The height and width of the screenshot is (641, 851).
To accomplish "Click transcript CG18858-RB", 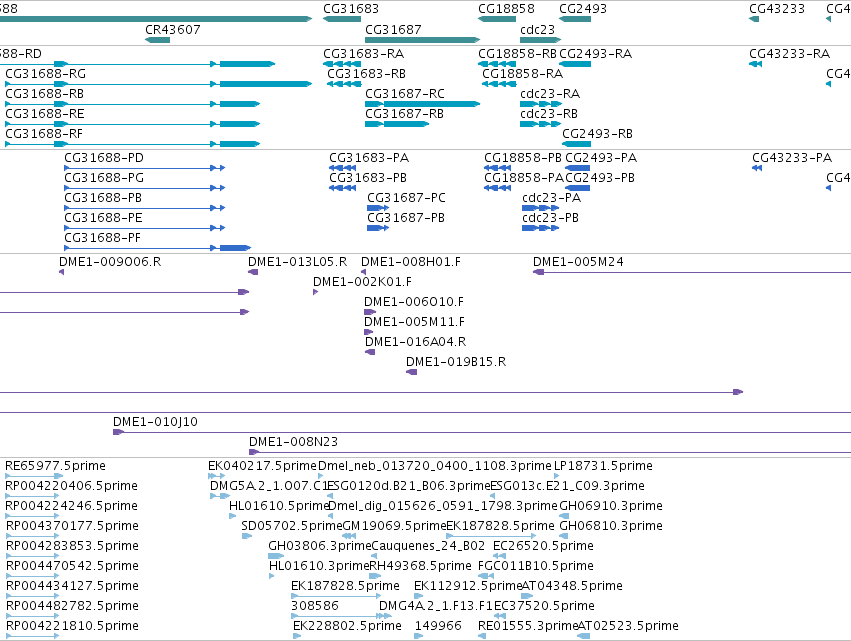I will [517, 54].
